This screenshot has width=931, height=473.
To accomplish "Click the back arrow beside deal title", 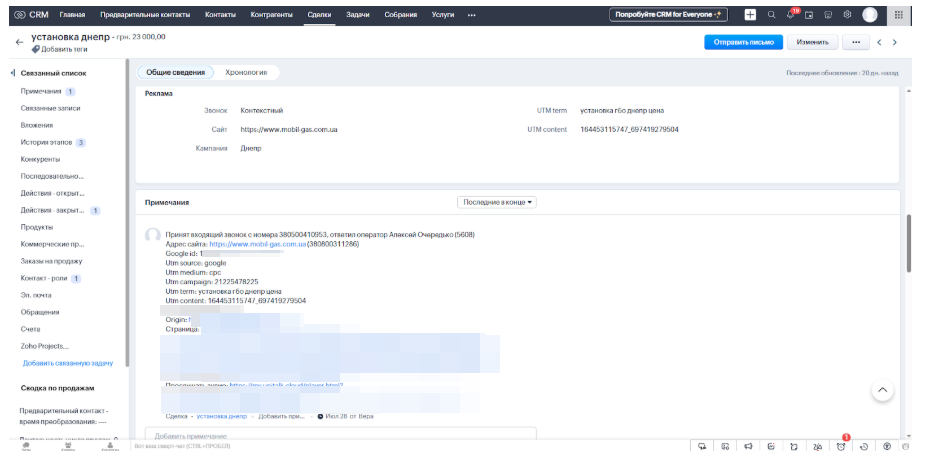I will pyautogui.click(x=19, y=42).
